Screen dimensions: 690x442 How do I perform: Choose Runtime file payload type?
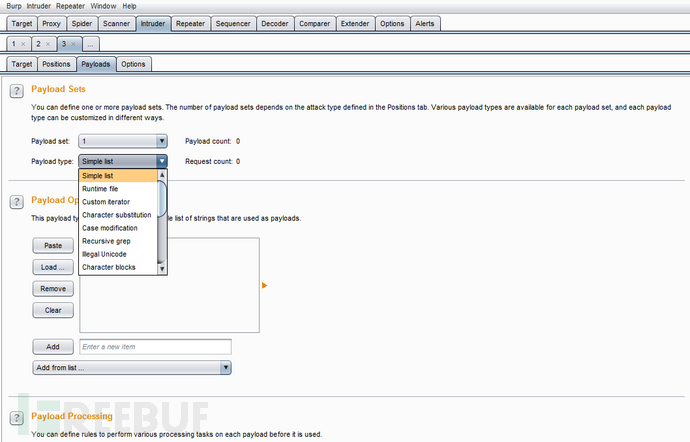coord(117,189)
